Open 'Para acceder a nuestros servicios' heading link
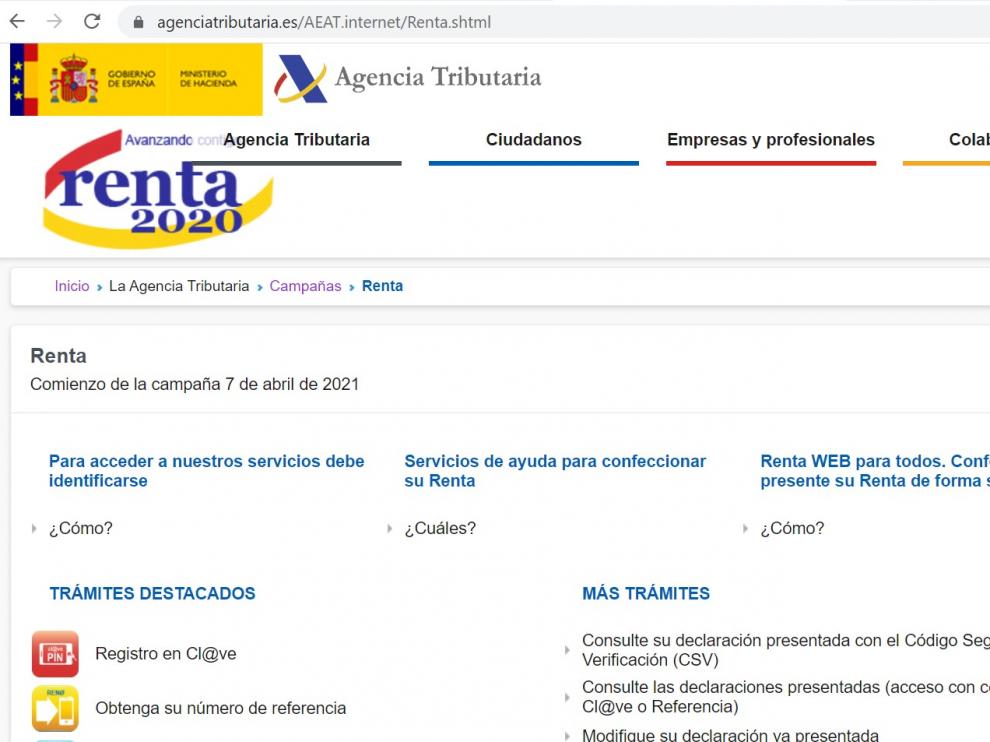 pyautogui.click(x=206, y=471)
